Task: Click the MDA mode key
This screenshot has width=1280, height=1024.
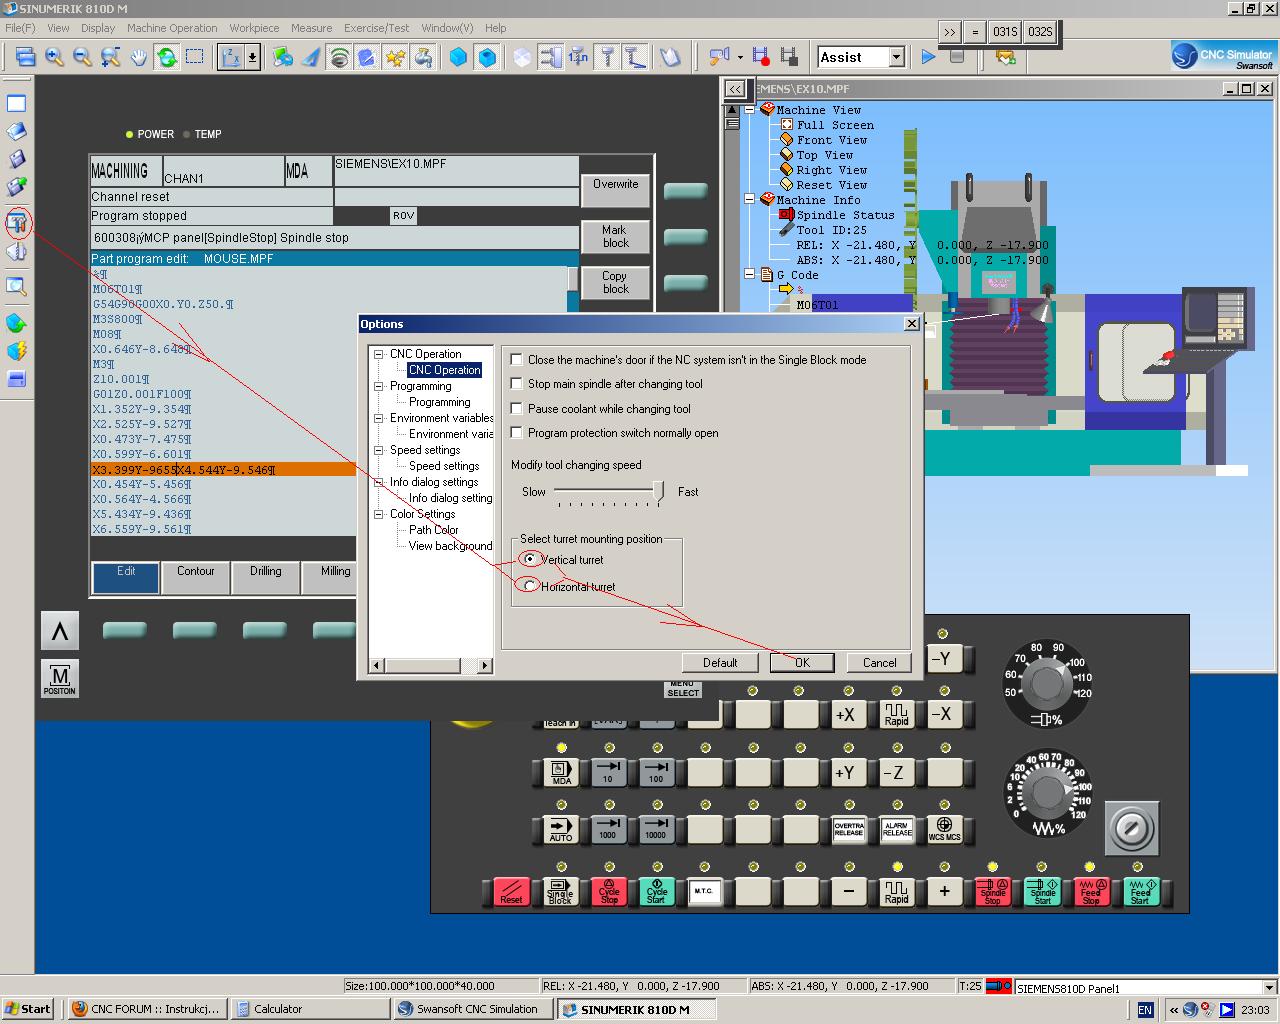Action: (x=561, y=772)
